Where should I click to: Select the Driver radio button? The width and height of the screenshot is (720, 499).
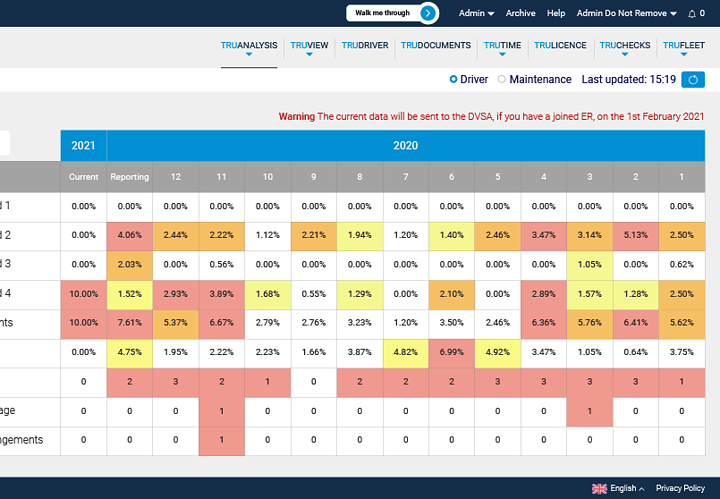point(454,79)
